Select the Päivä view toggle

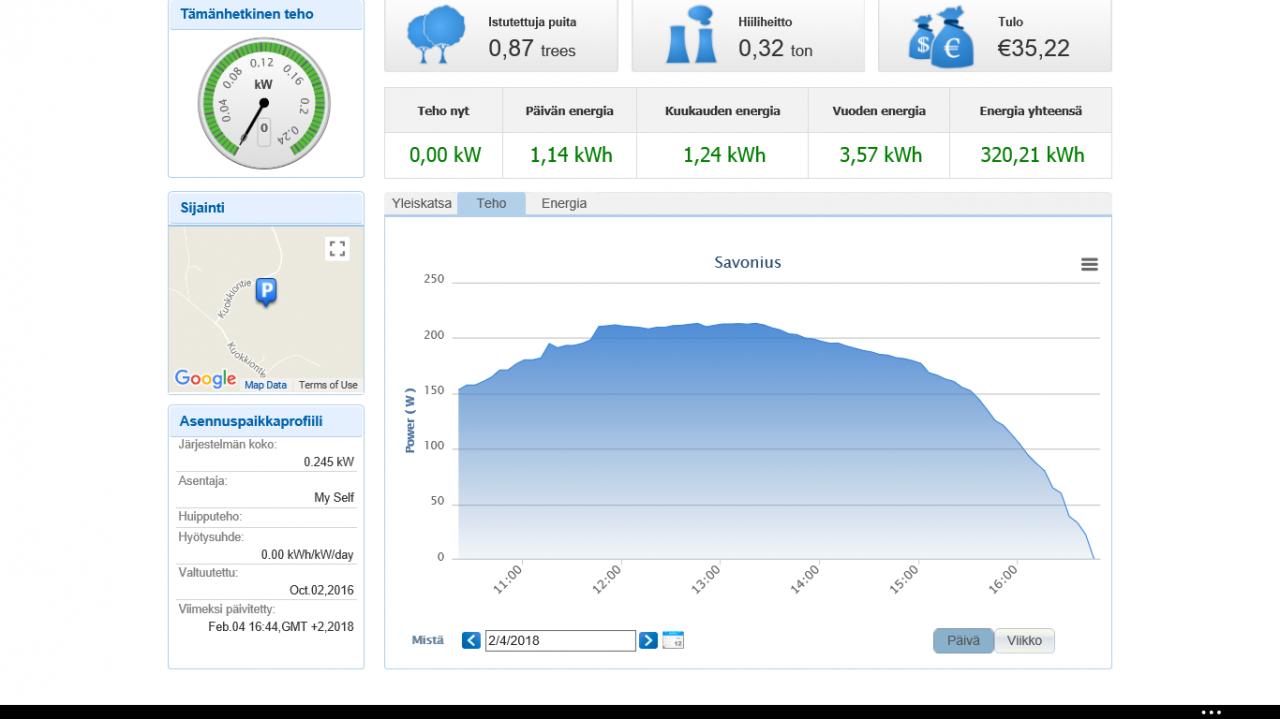tap(963, 641)
